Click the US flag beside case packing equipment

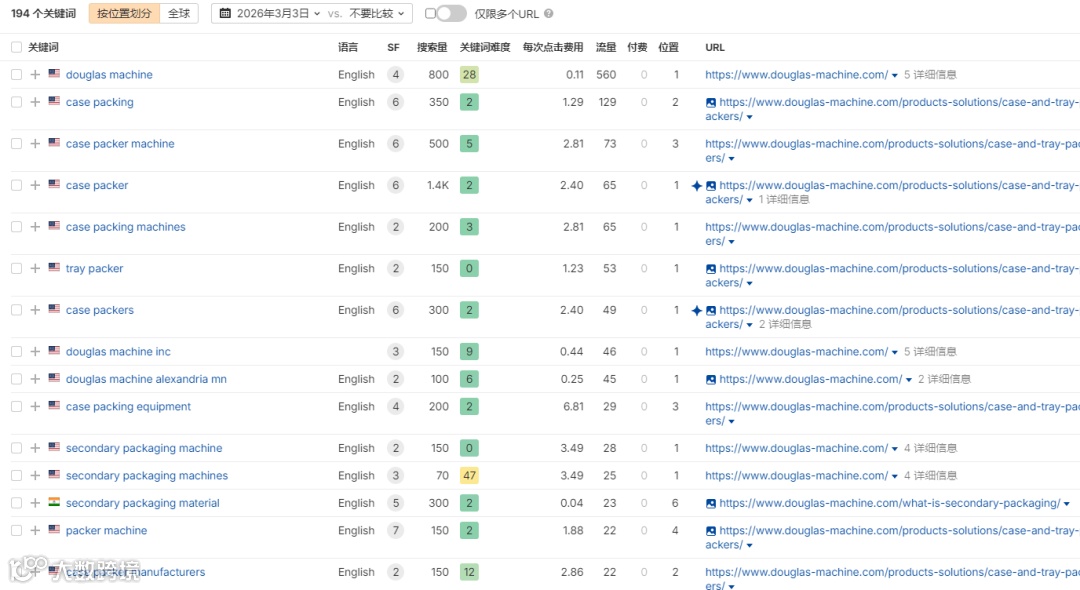54,405
